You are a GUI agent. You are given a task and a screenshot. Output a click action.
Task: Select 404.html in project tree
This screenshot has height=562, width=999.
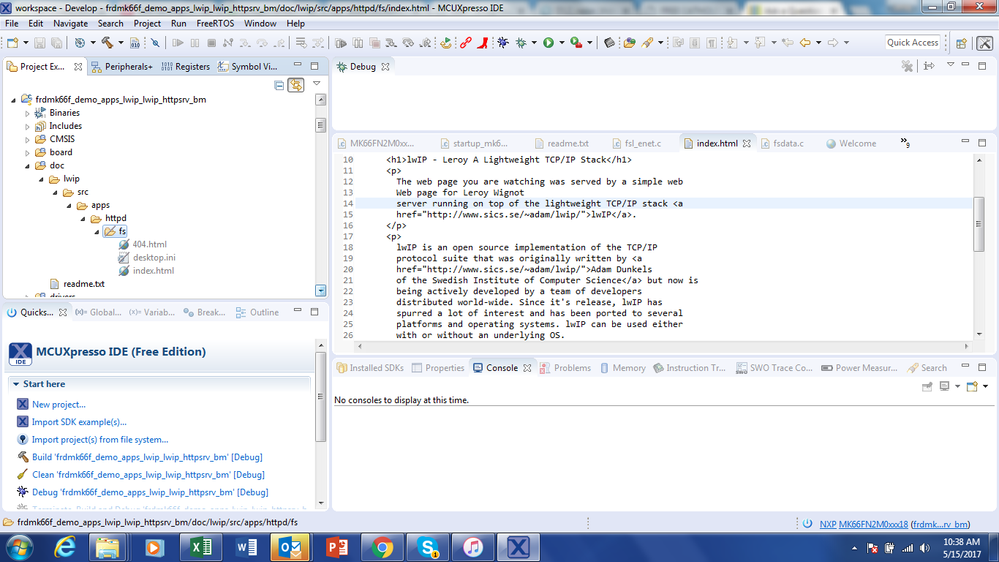point(149,245)
